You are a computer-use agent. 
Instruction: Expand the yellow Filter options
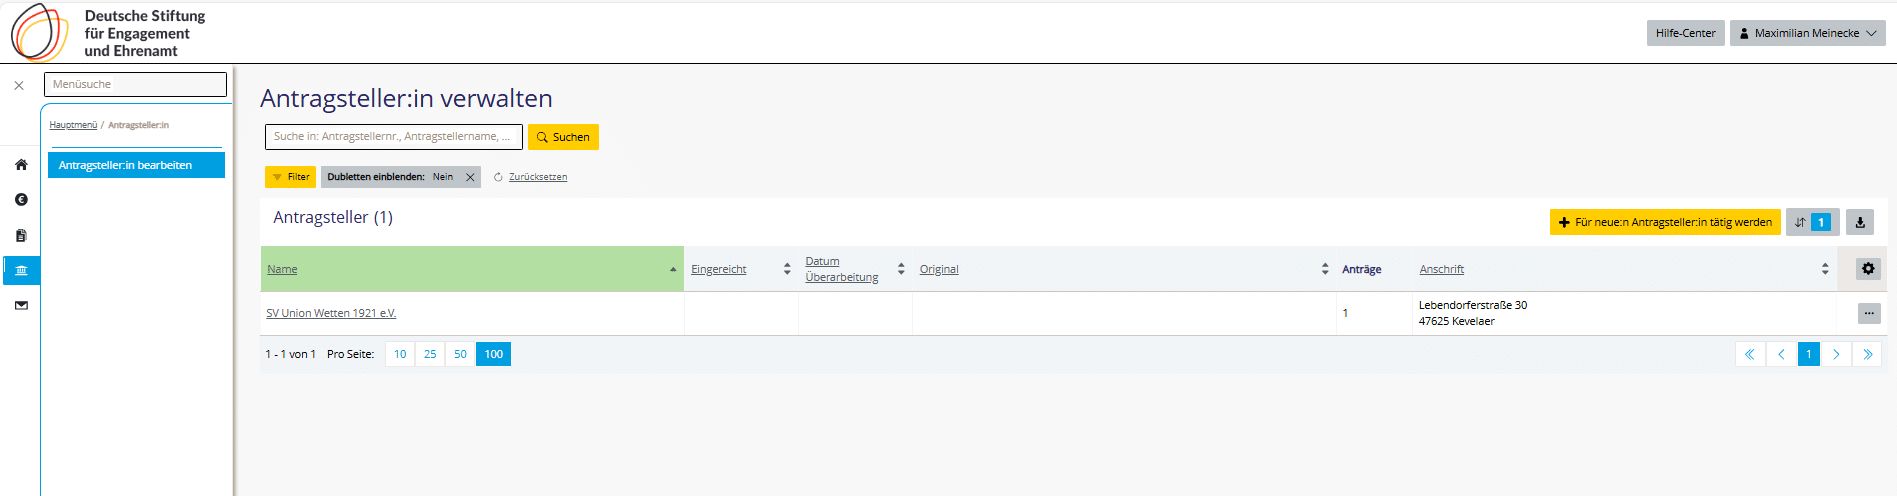tap(290, 177)
